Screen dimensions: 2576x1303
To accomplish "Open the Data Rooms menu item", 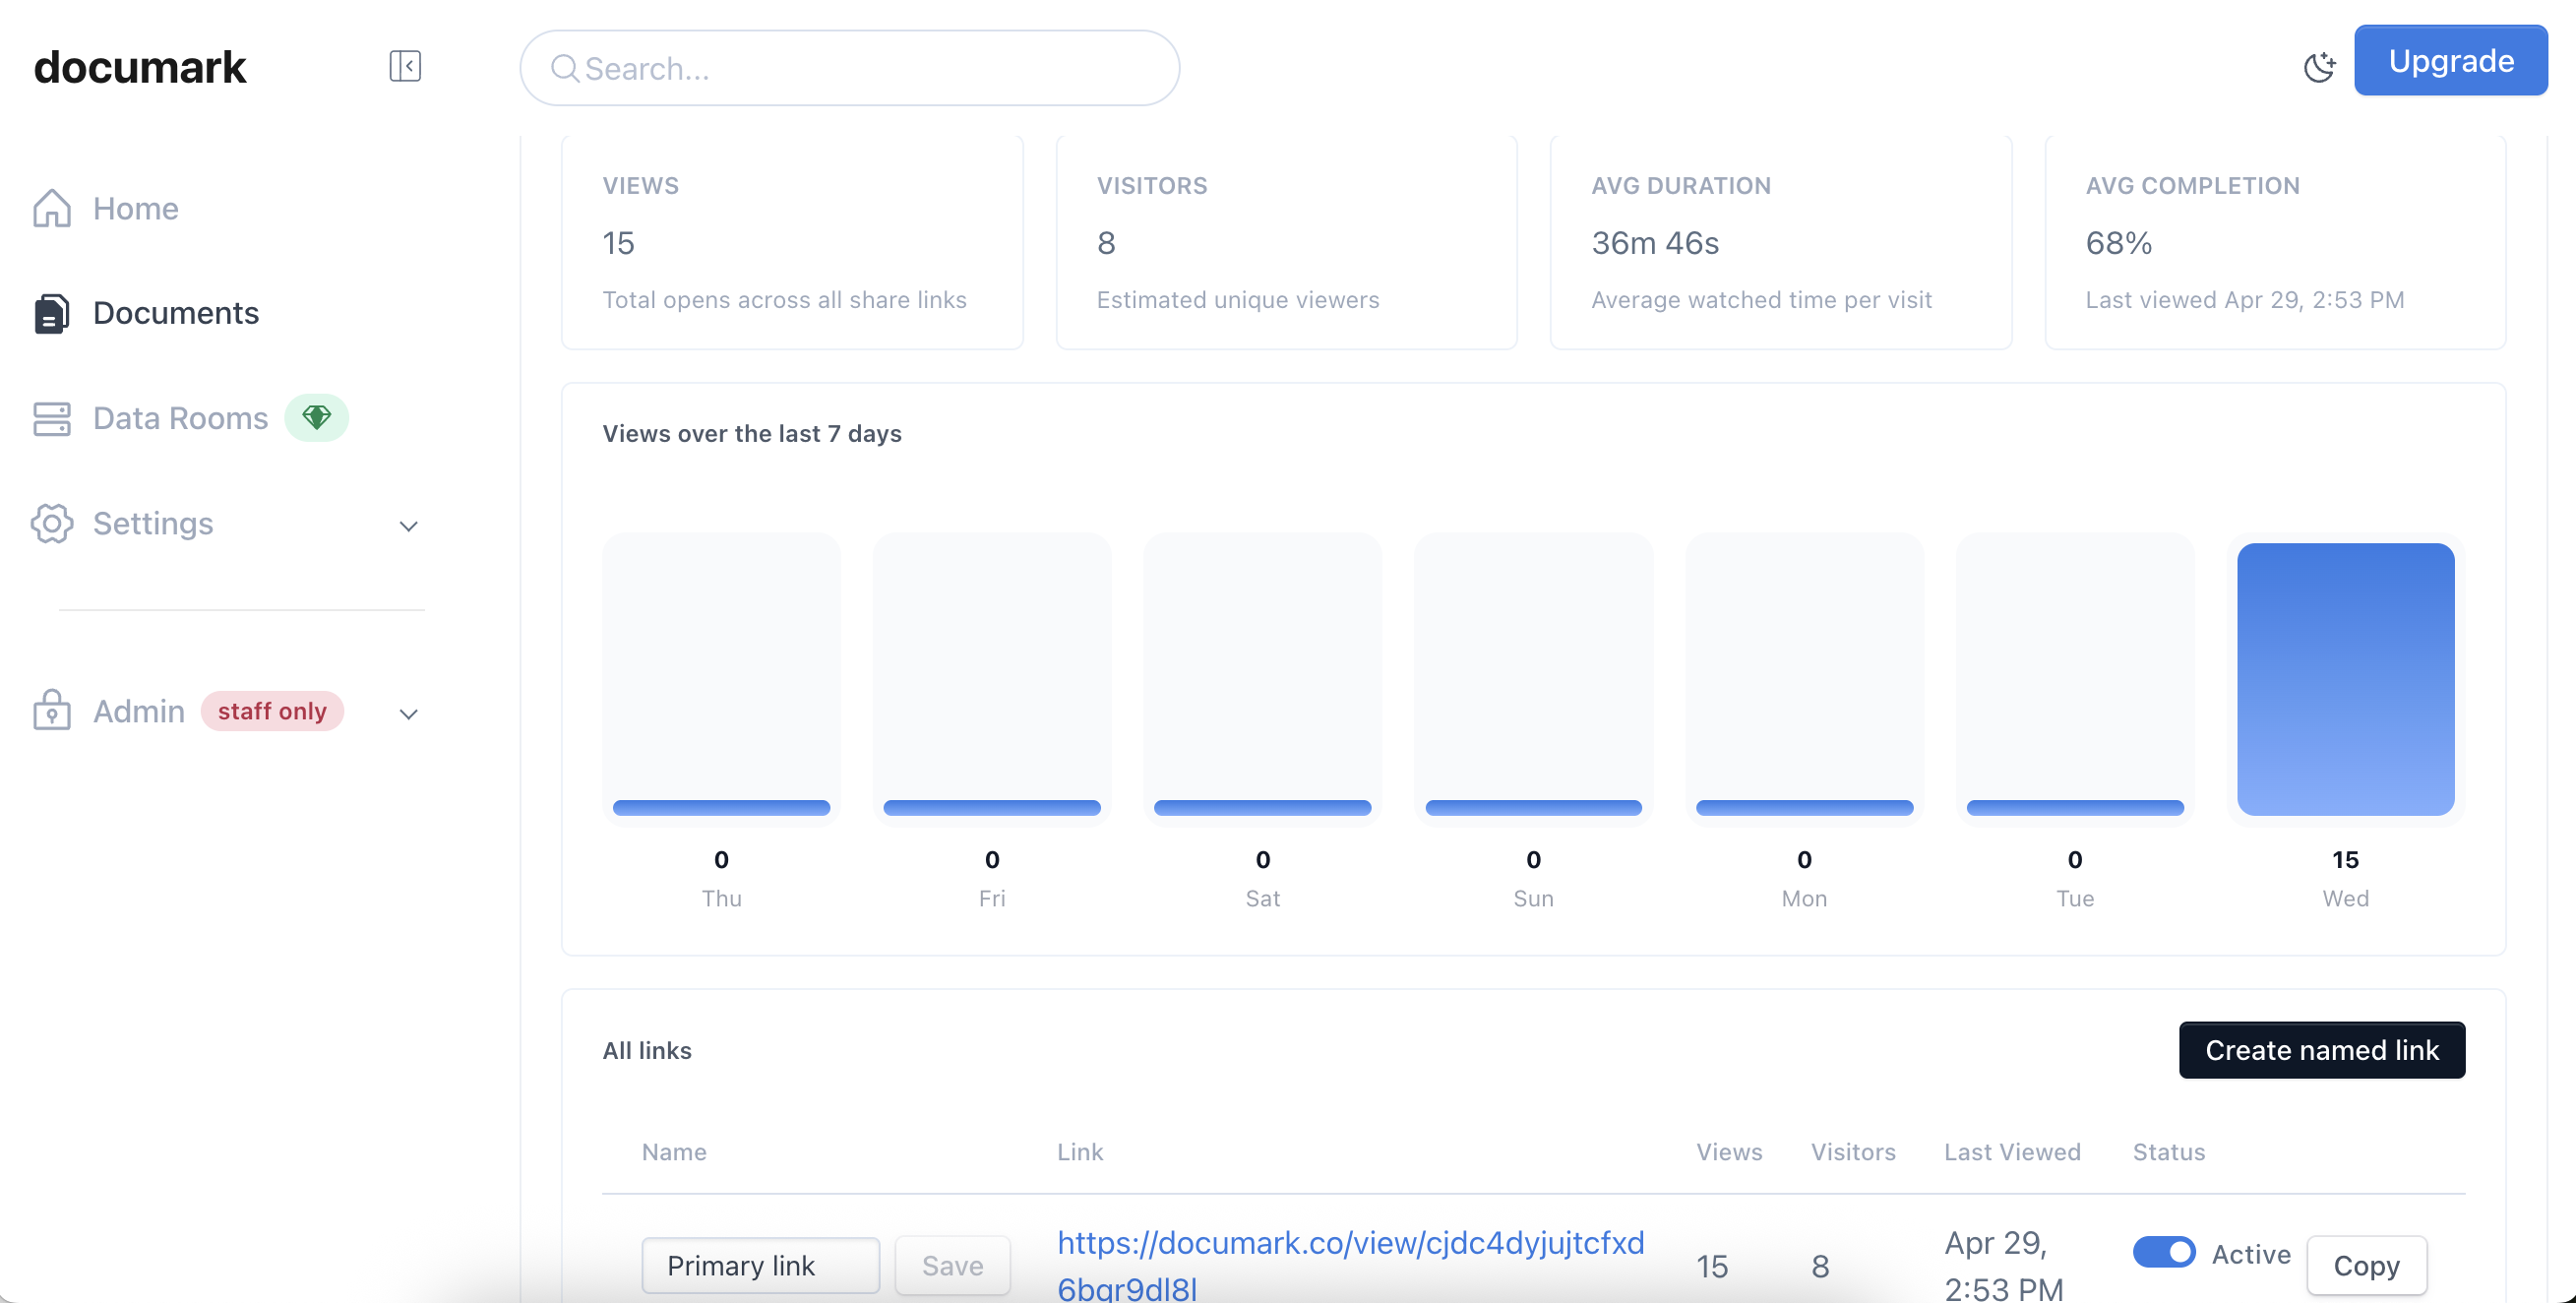I will pos(180,418).
